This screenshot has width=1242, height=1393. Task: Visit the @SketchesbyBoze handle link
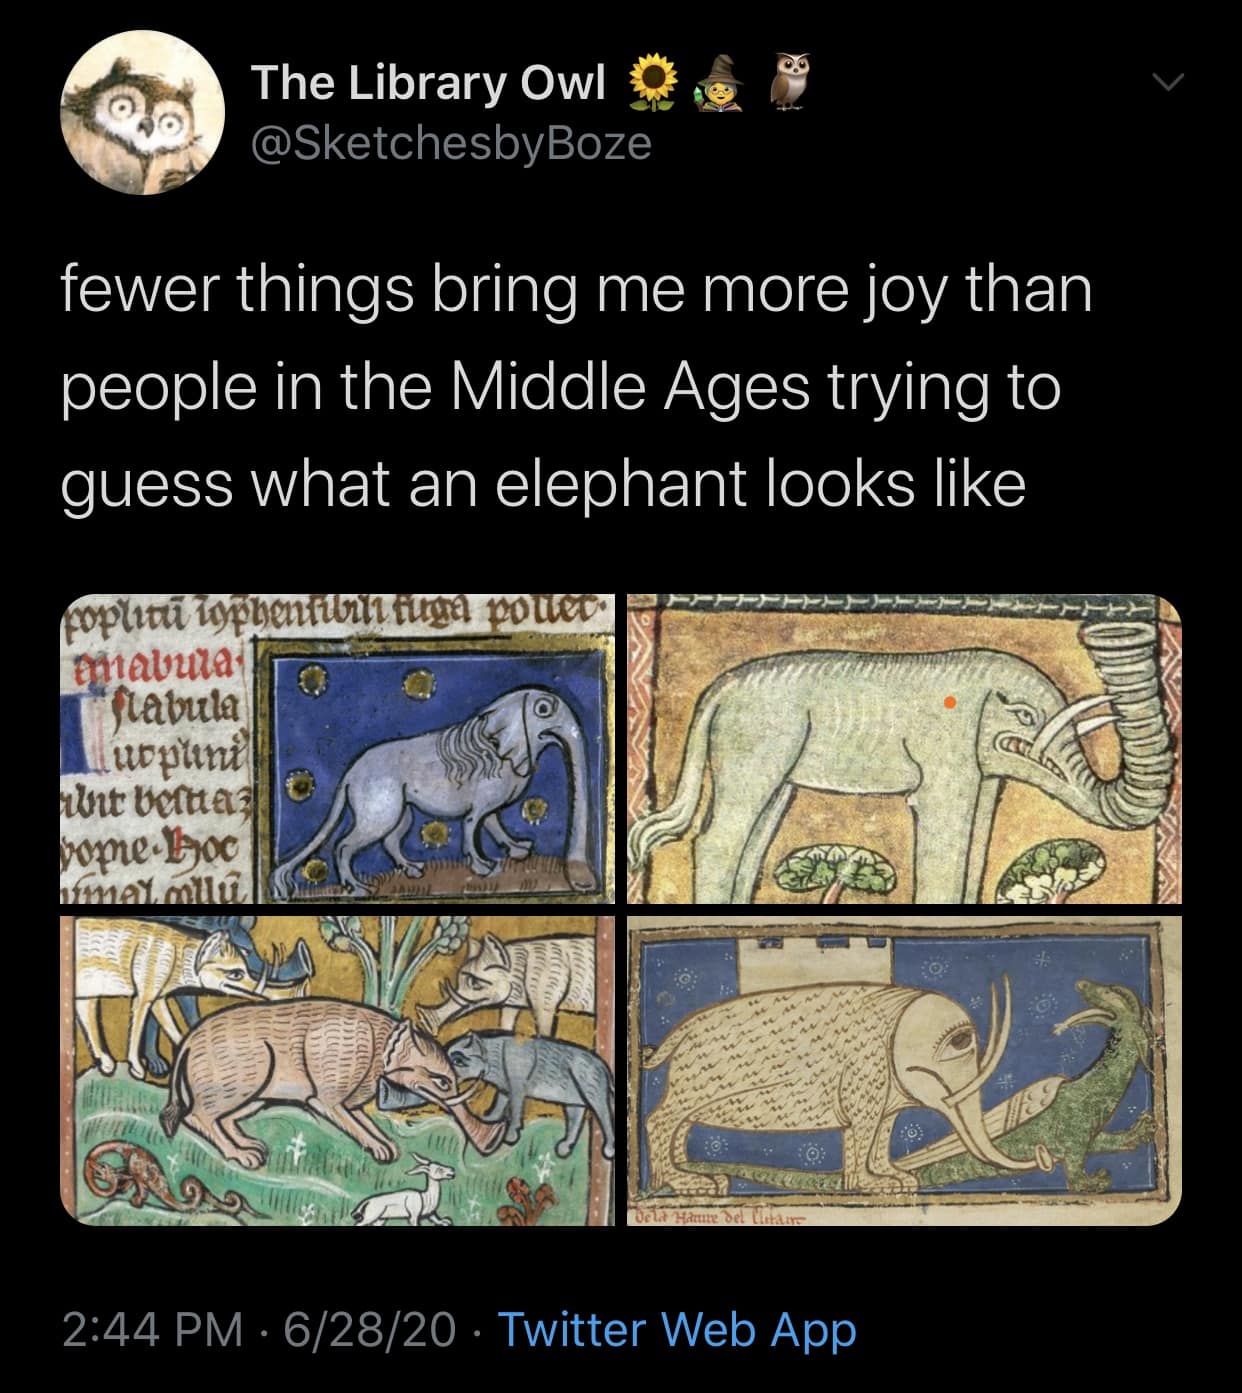[451, 144]
